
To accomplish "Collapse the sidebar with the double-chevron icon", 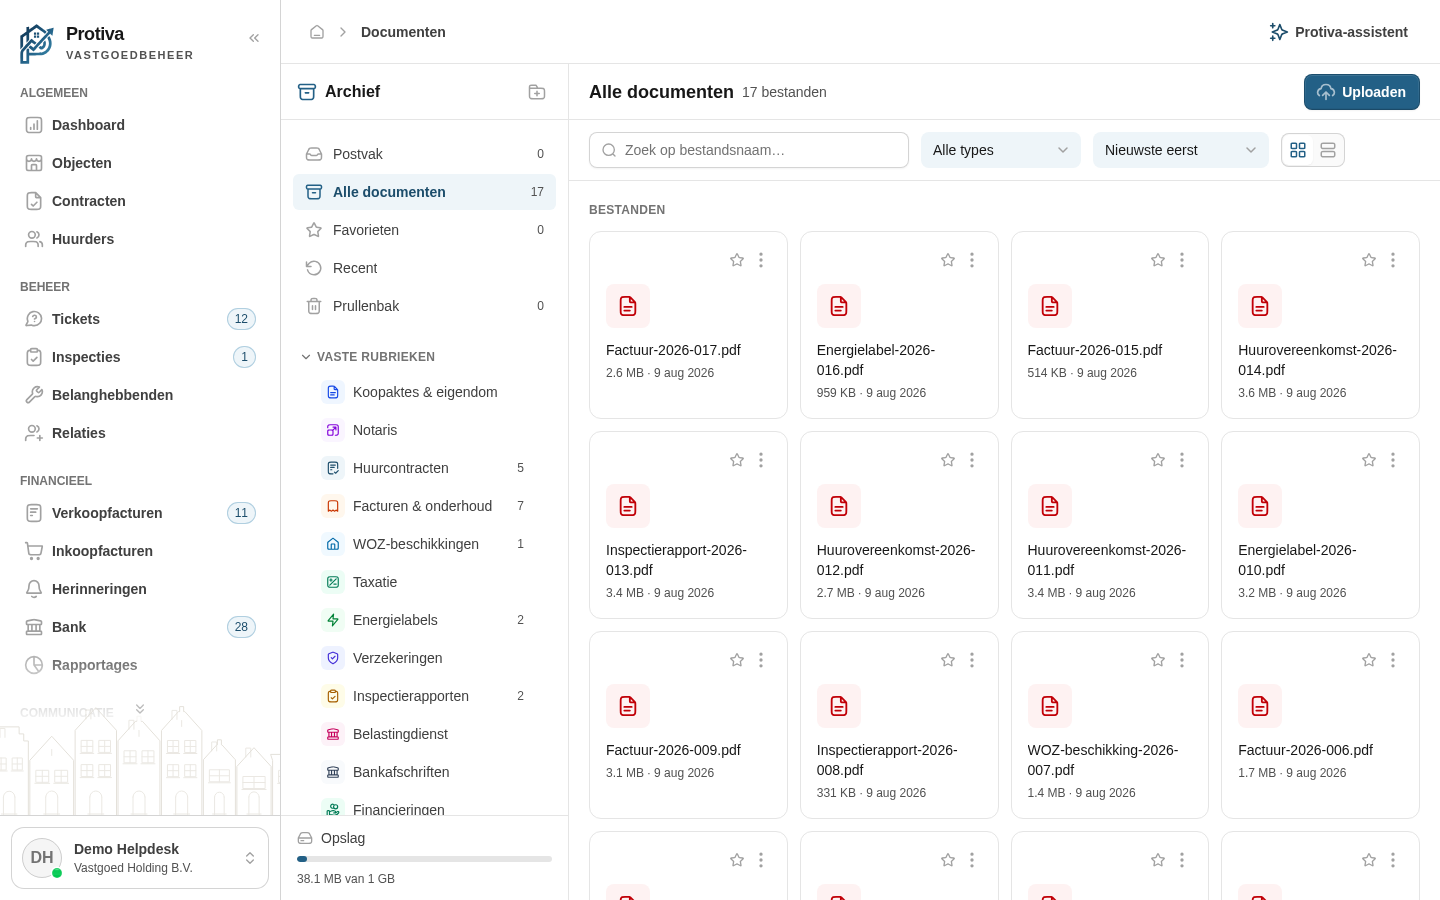I will [x=254, y=38].
